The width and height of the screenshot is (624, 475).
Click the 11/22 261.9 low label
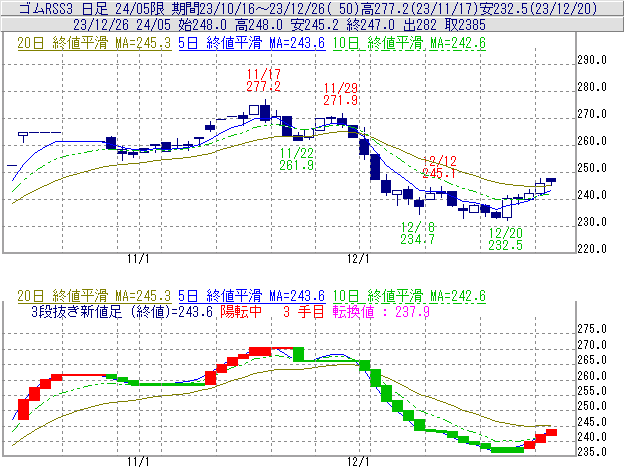coord(296,159)
